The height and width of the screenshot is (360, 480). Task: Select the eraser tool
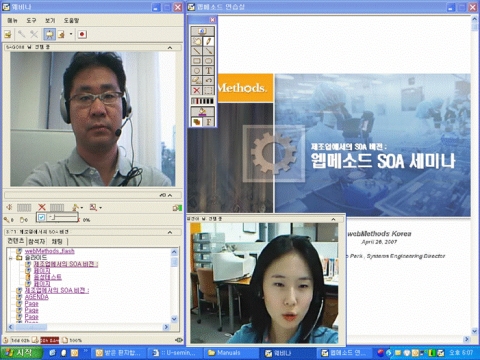point(197,80)
